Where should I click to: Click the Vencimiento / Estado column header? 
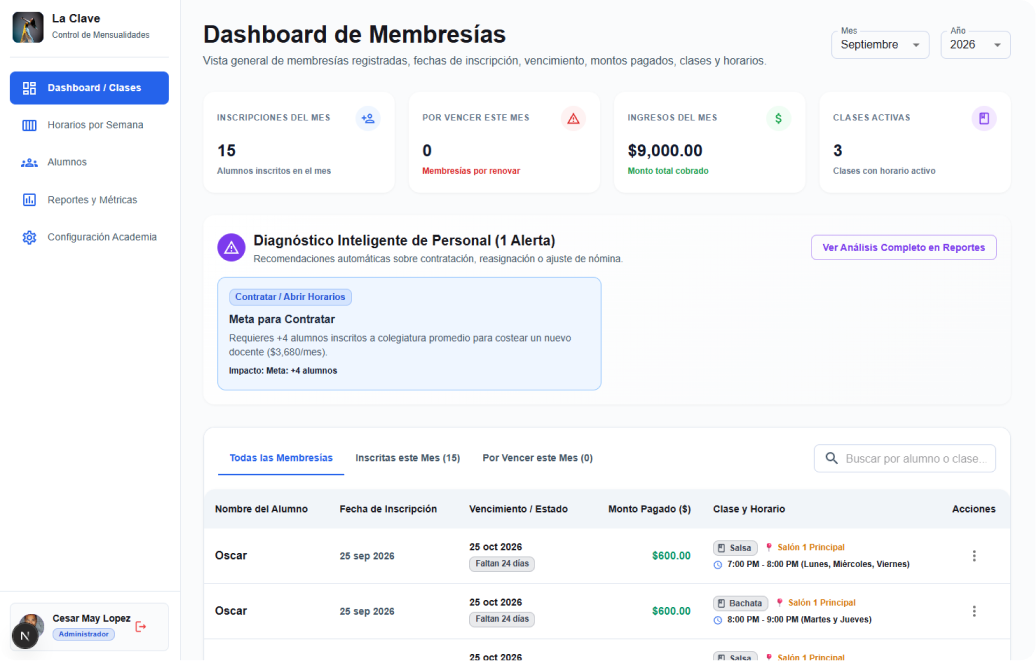(518, 509)
